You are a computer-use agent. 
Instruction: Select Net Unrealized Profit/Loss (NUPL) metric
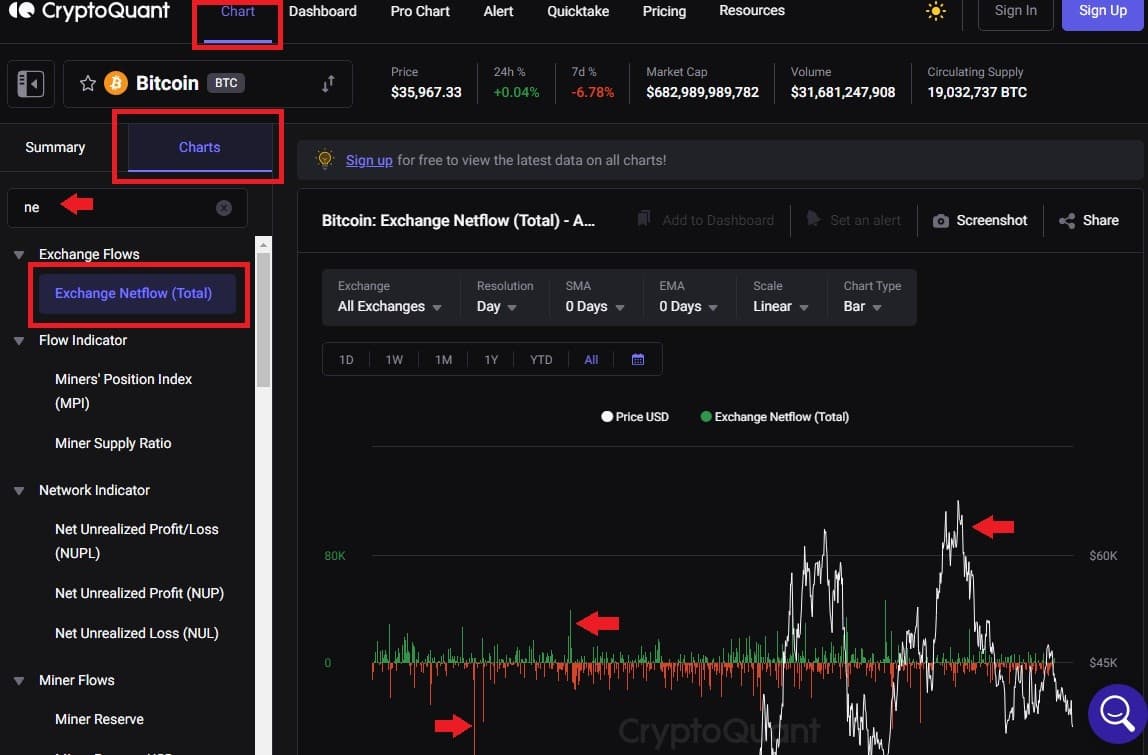pyautogui.click(x=136, y=541)
